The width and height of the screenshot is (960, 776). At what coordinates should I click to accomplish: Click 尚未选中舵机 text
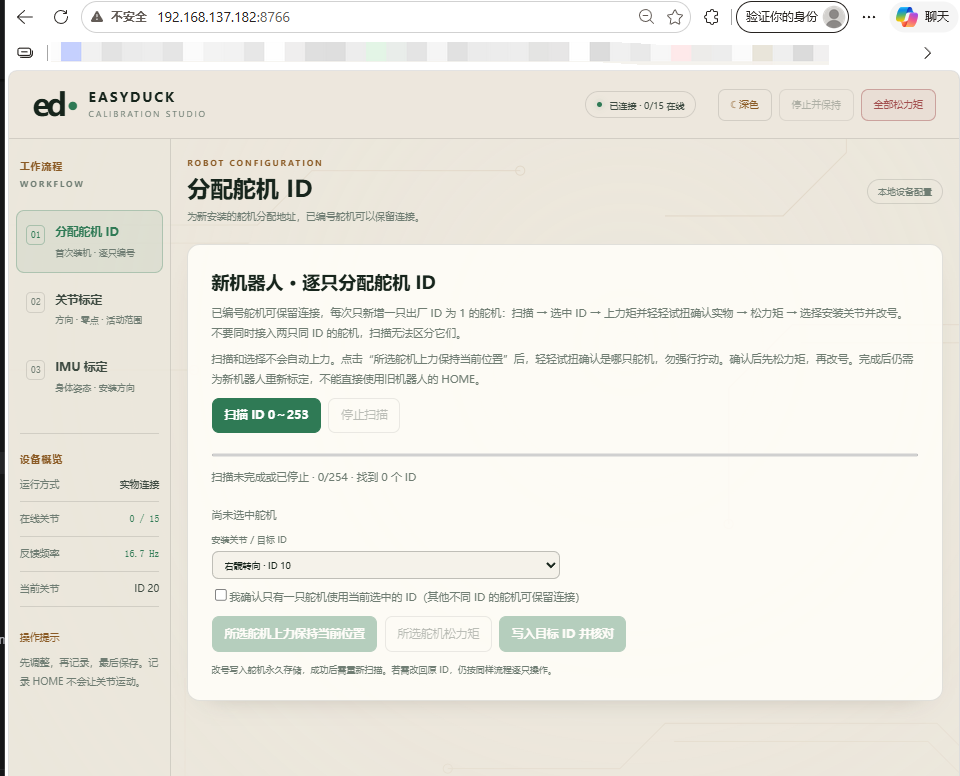pos(244,515)
